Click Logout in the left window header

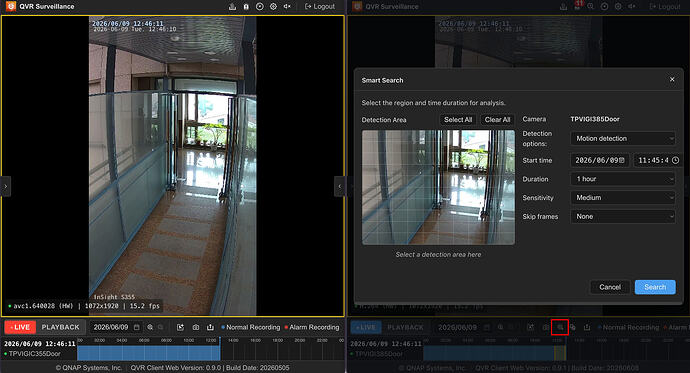point(320,7)
